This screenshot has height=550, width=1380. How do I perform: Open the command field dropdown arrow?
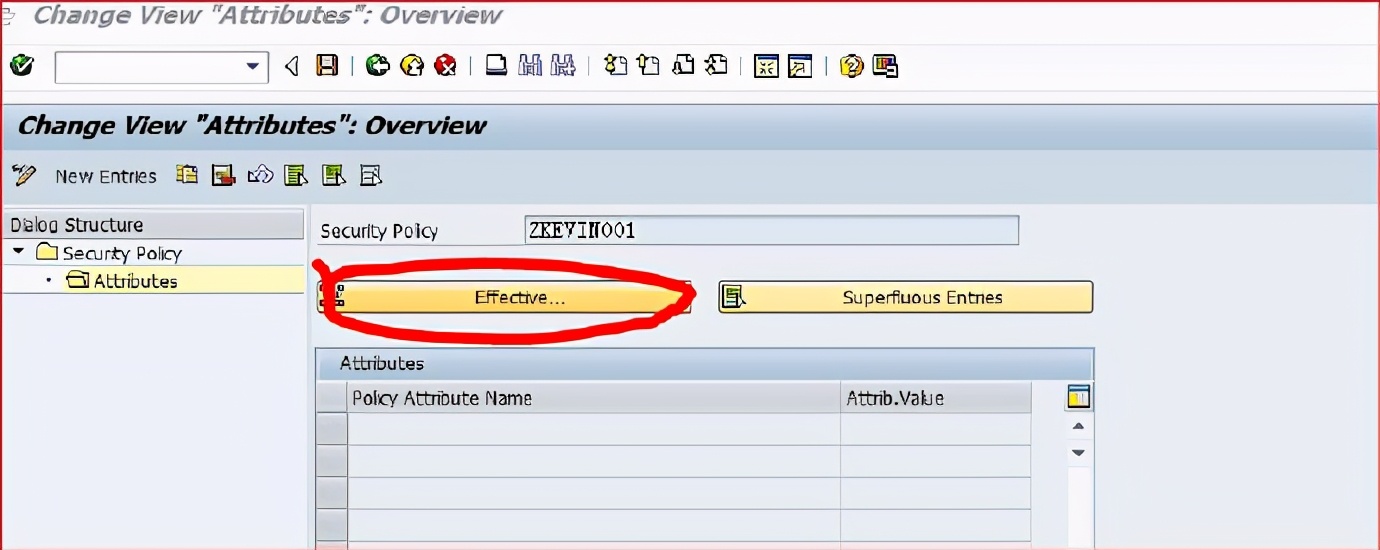pyautogui.click(x=253, y=67)
